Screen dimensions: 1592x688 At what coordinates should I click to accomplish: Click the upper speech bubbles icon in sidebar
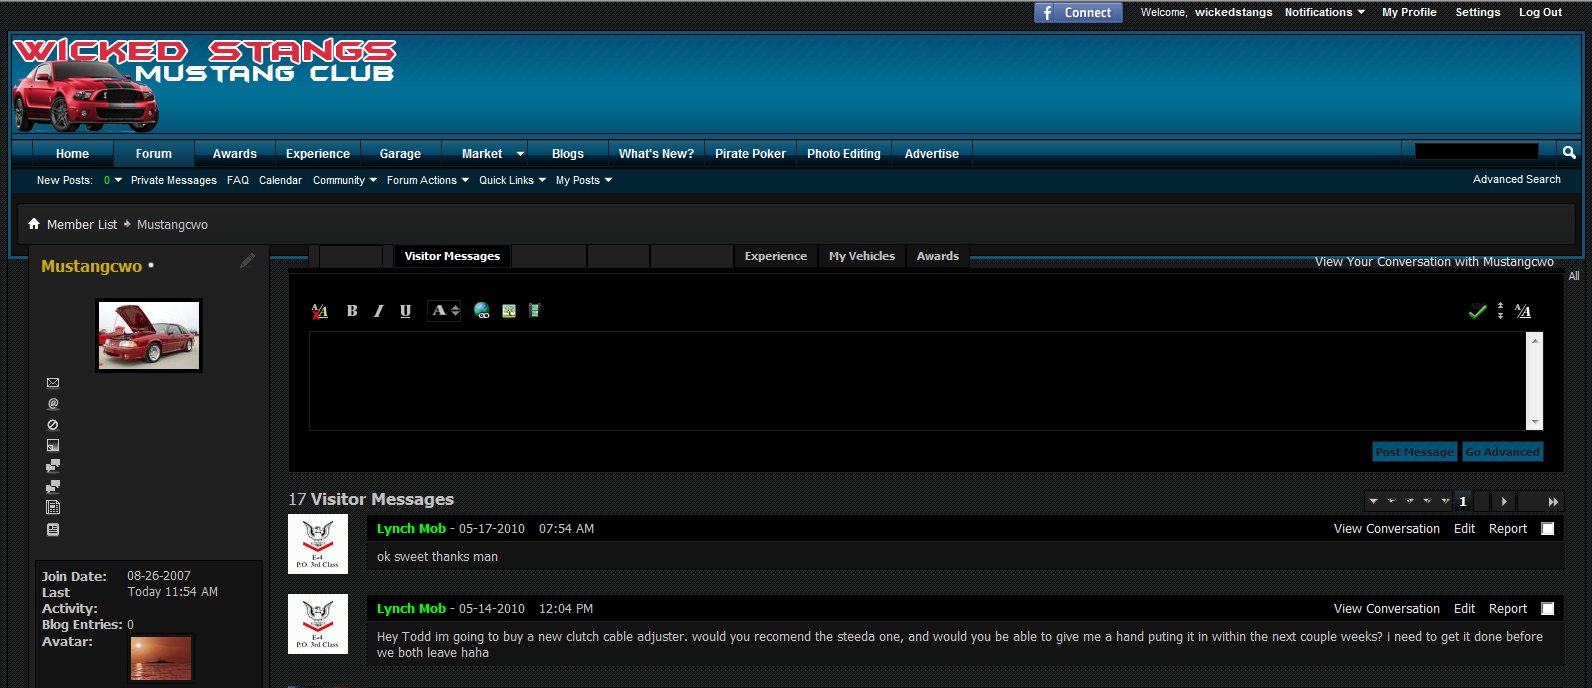click(x=53, y=466)
